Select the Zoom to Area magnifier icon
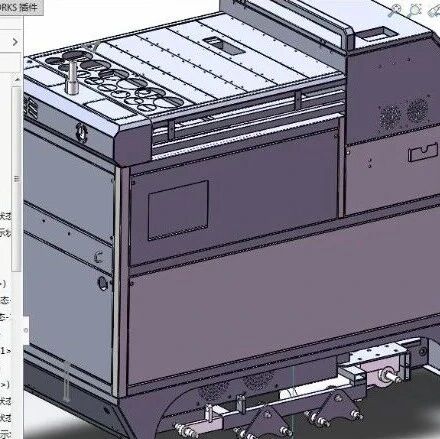Screen dimensions: 440x439 (x=415, y=10)
